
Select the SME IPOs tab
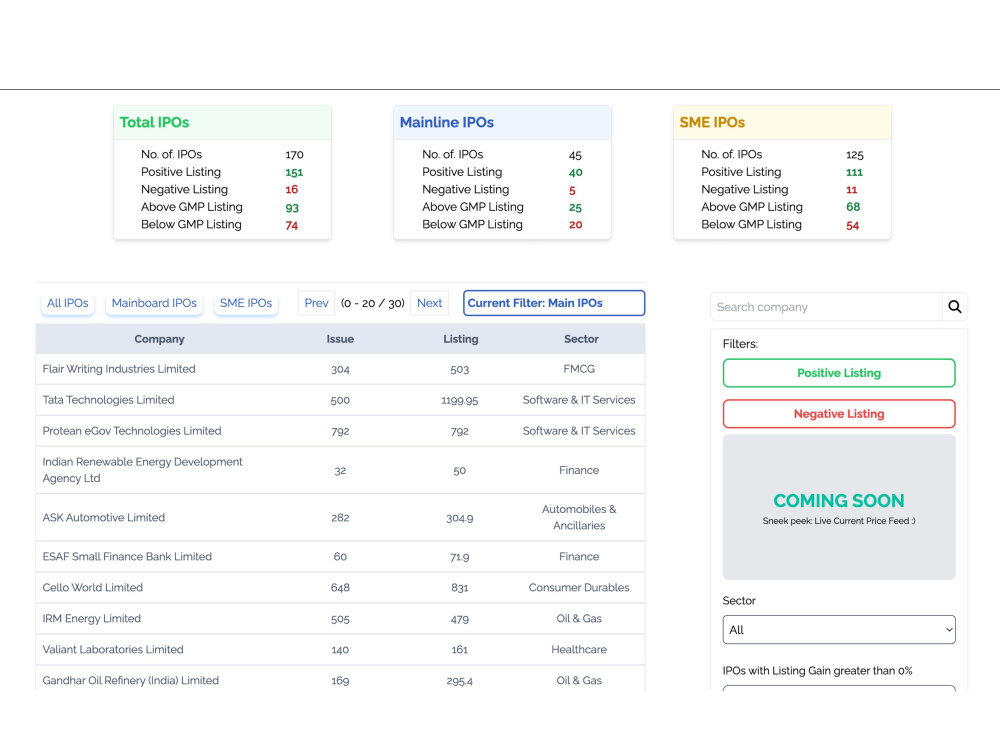(246, 303)
